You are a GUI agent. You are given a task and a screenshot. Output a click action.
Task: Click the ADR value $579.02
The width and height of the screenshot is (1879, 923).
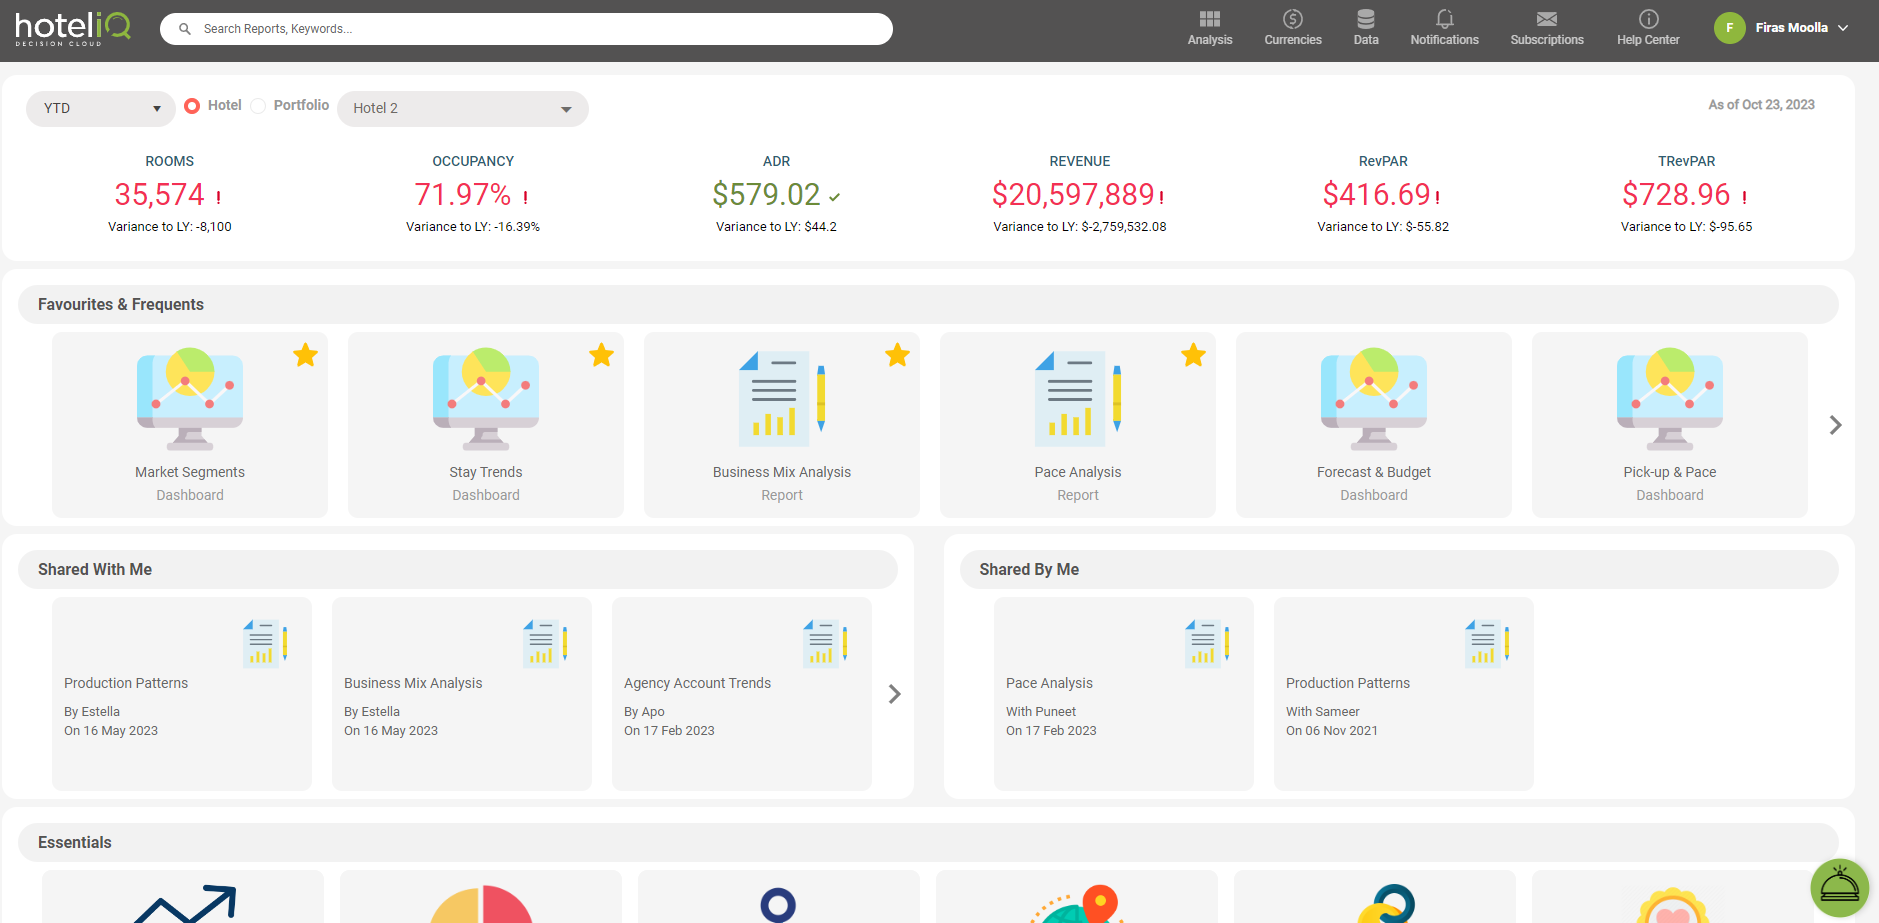766,194
